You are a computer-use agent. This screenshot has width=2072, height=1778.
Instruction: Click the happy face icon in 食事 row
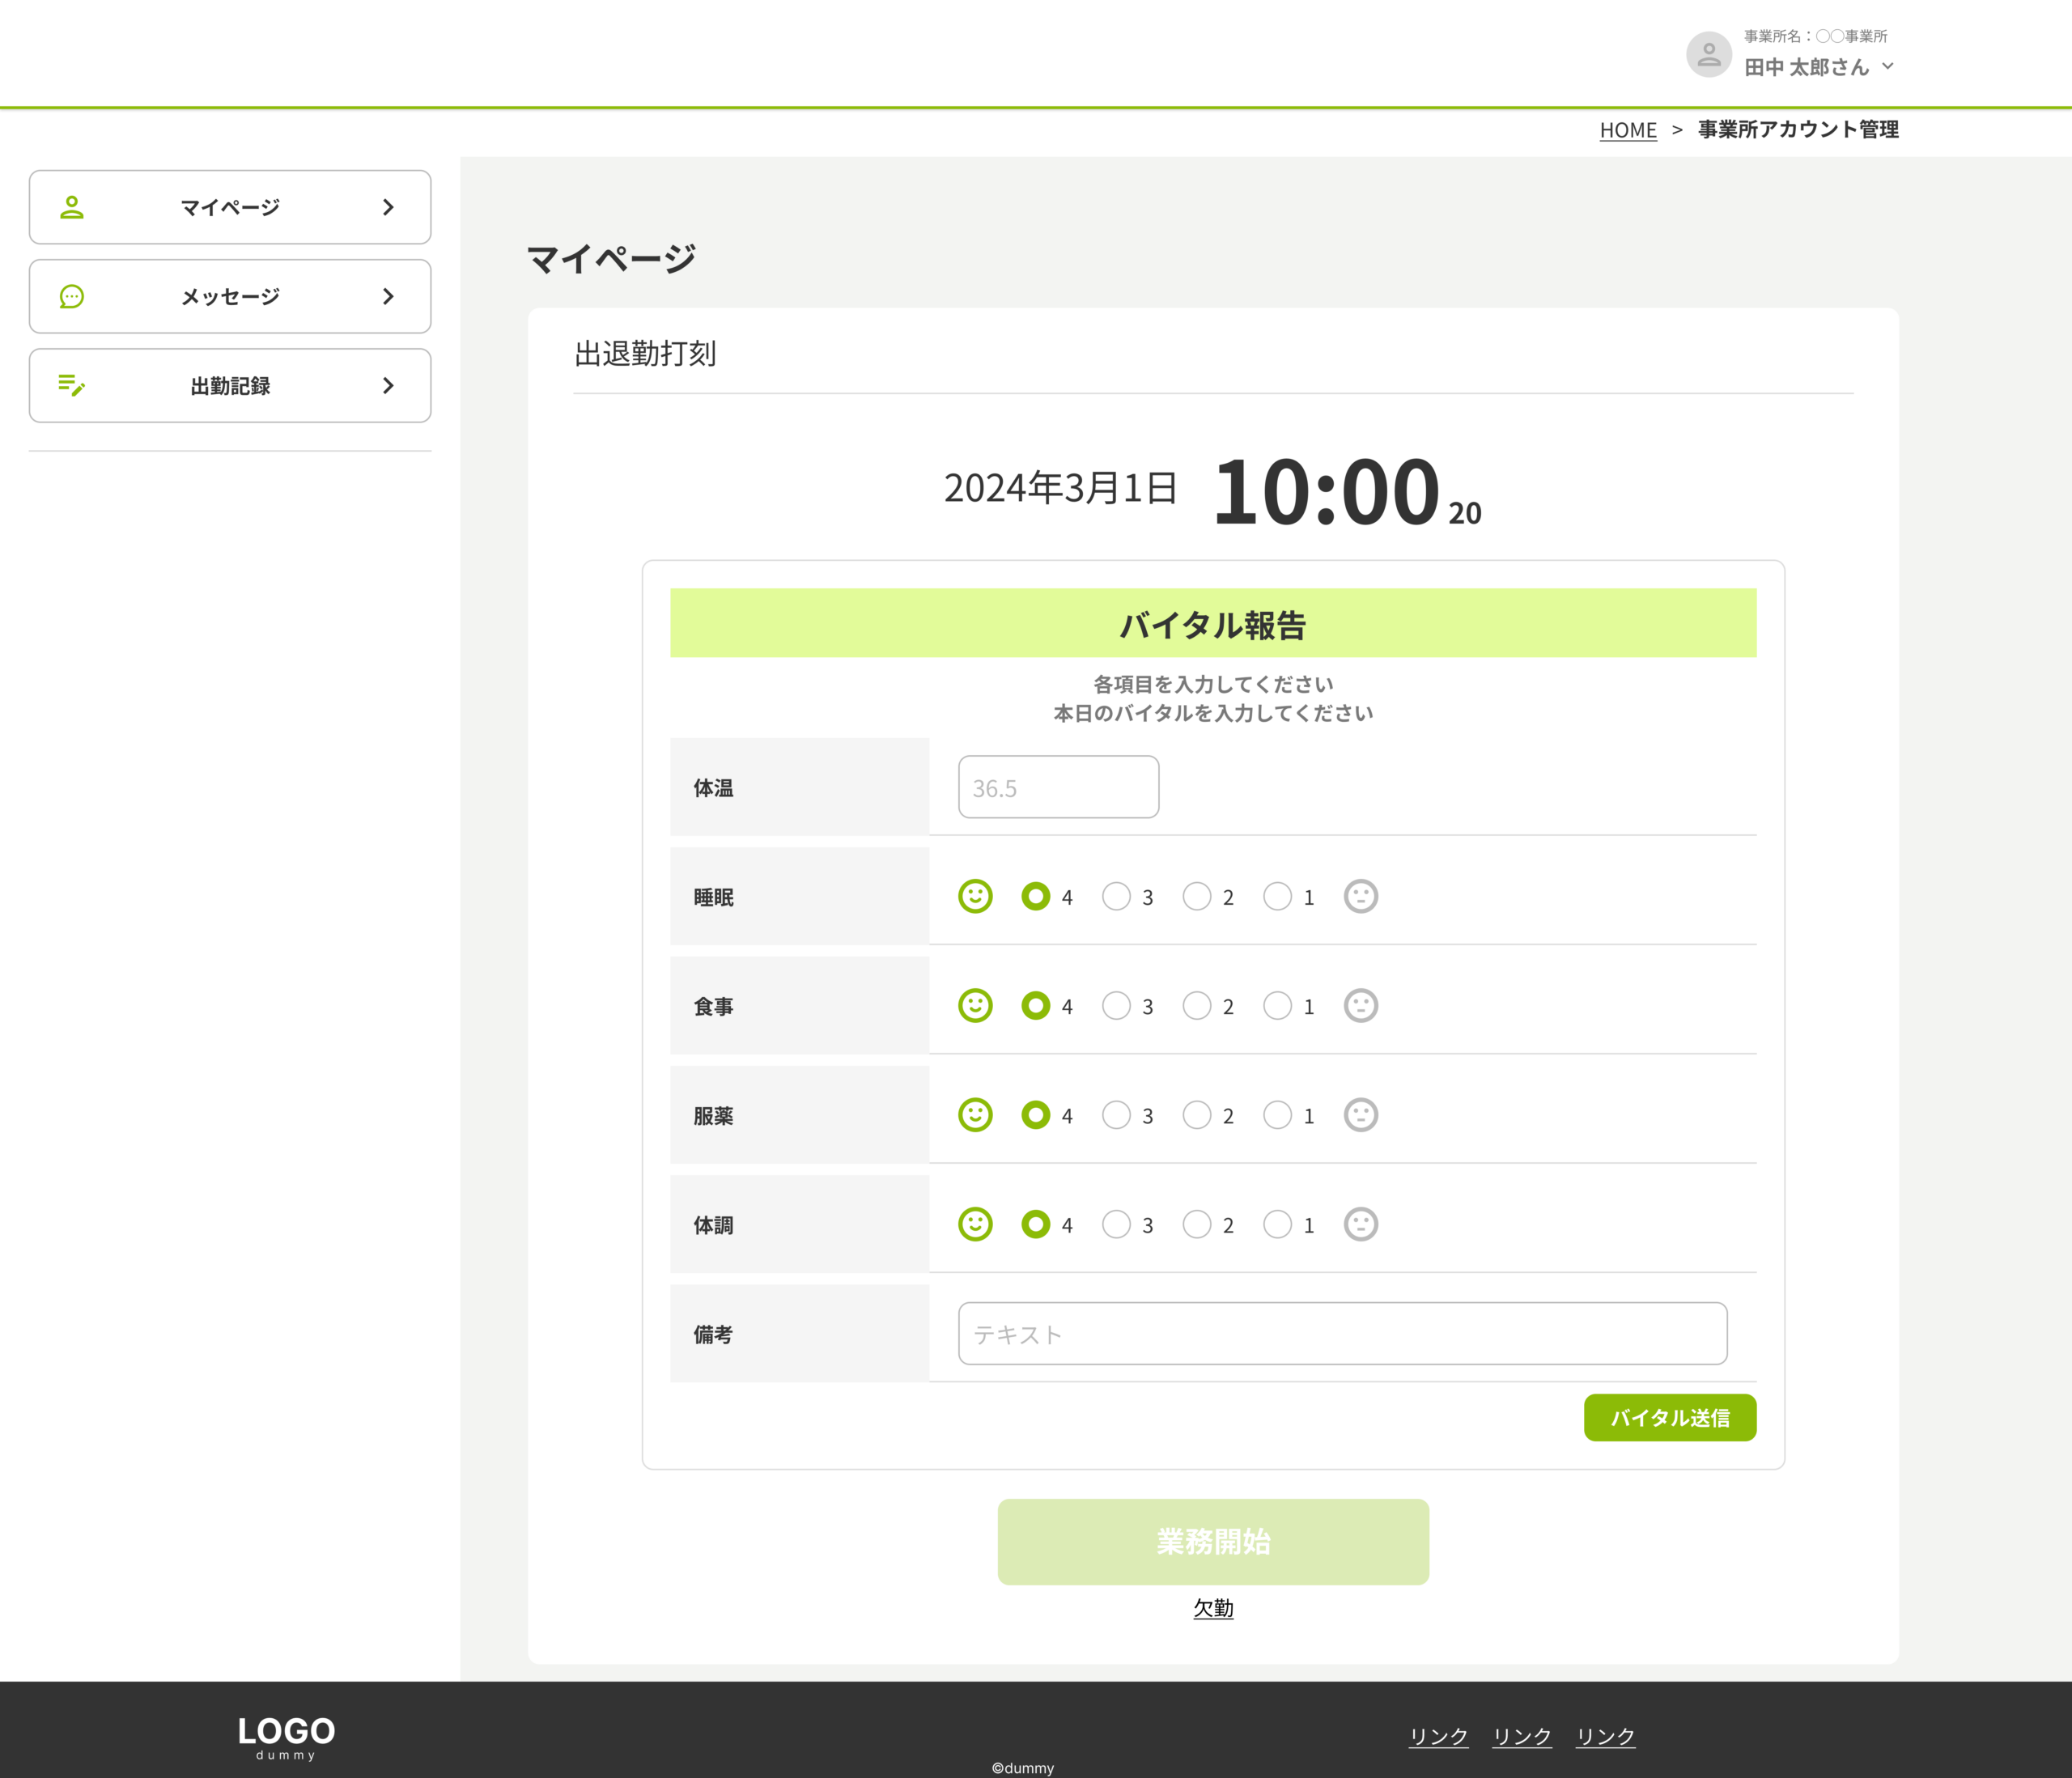click(975, 1005)
